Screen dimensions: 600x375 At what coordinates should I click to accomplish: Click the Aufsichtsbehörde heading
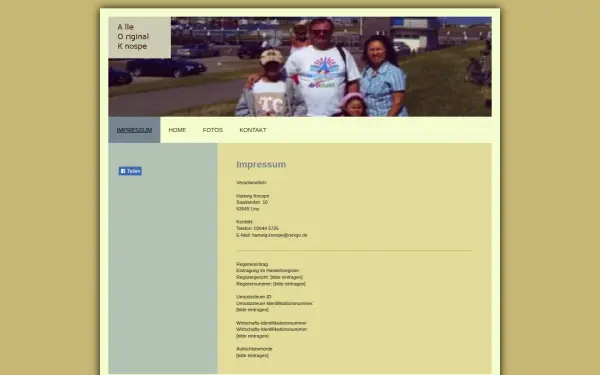point(254,349)
